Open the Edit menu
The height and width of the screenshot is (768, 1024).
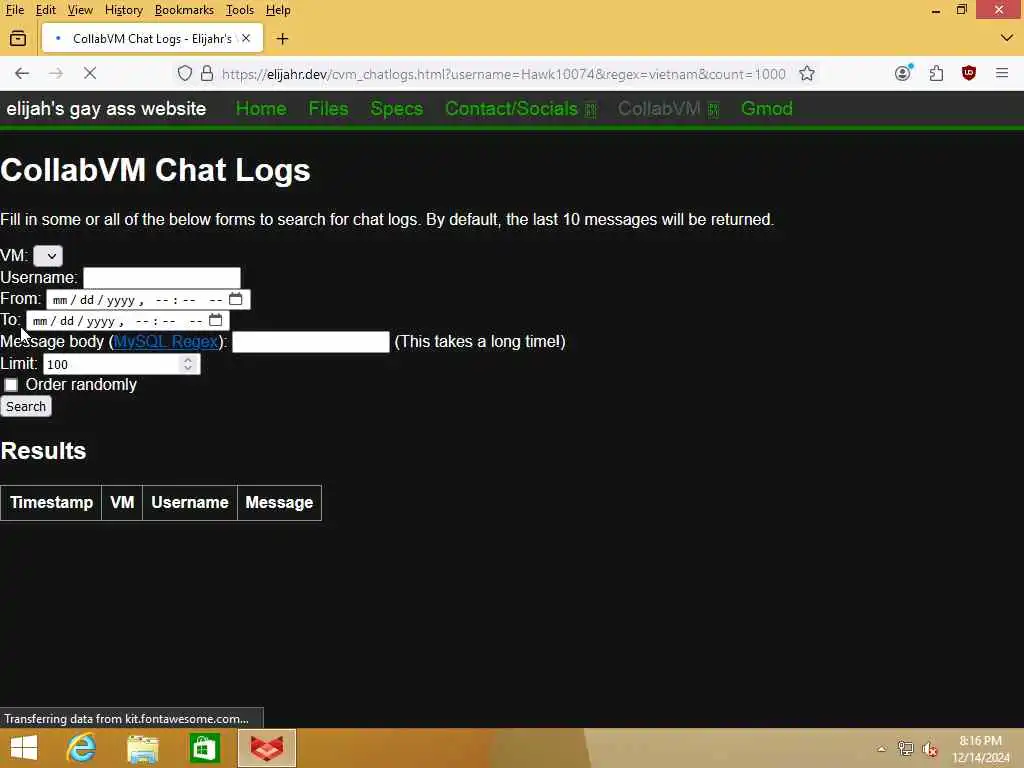point(45,10)
